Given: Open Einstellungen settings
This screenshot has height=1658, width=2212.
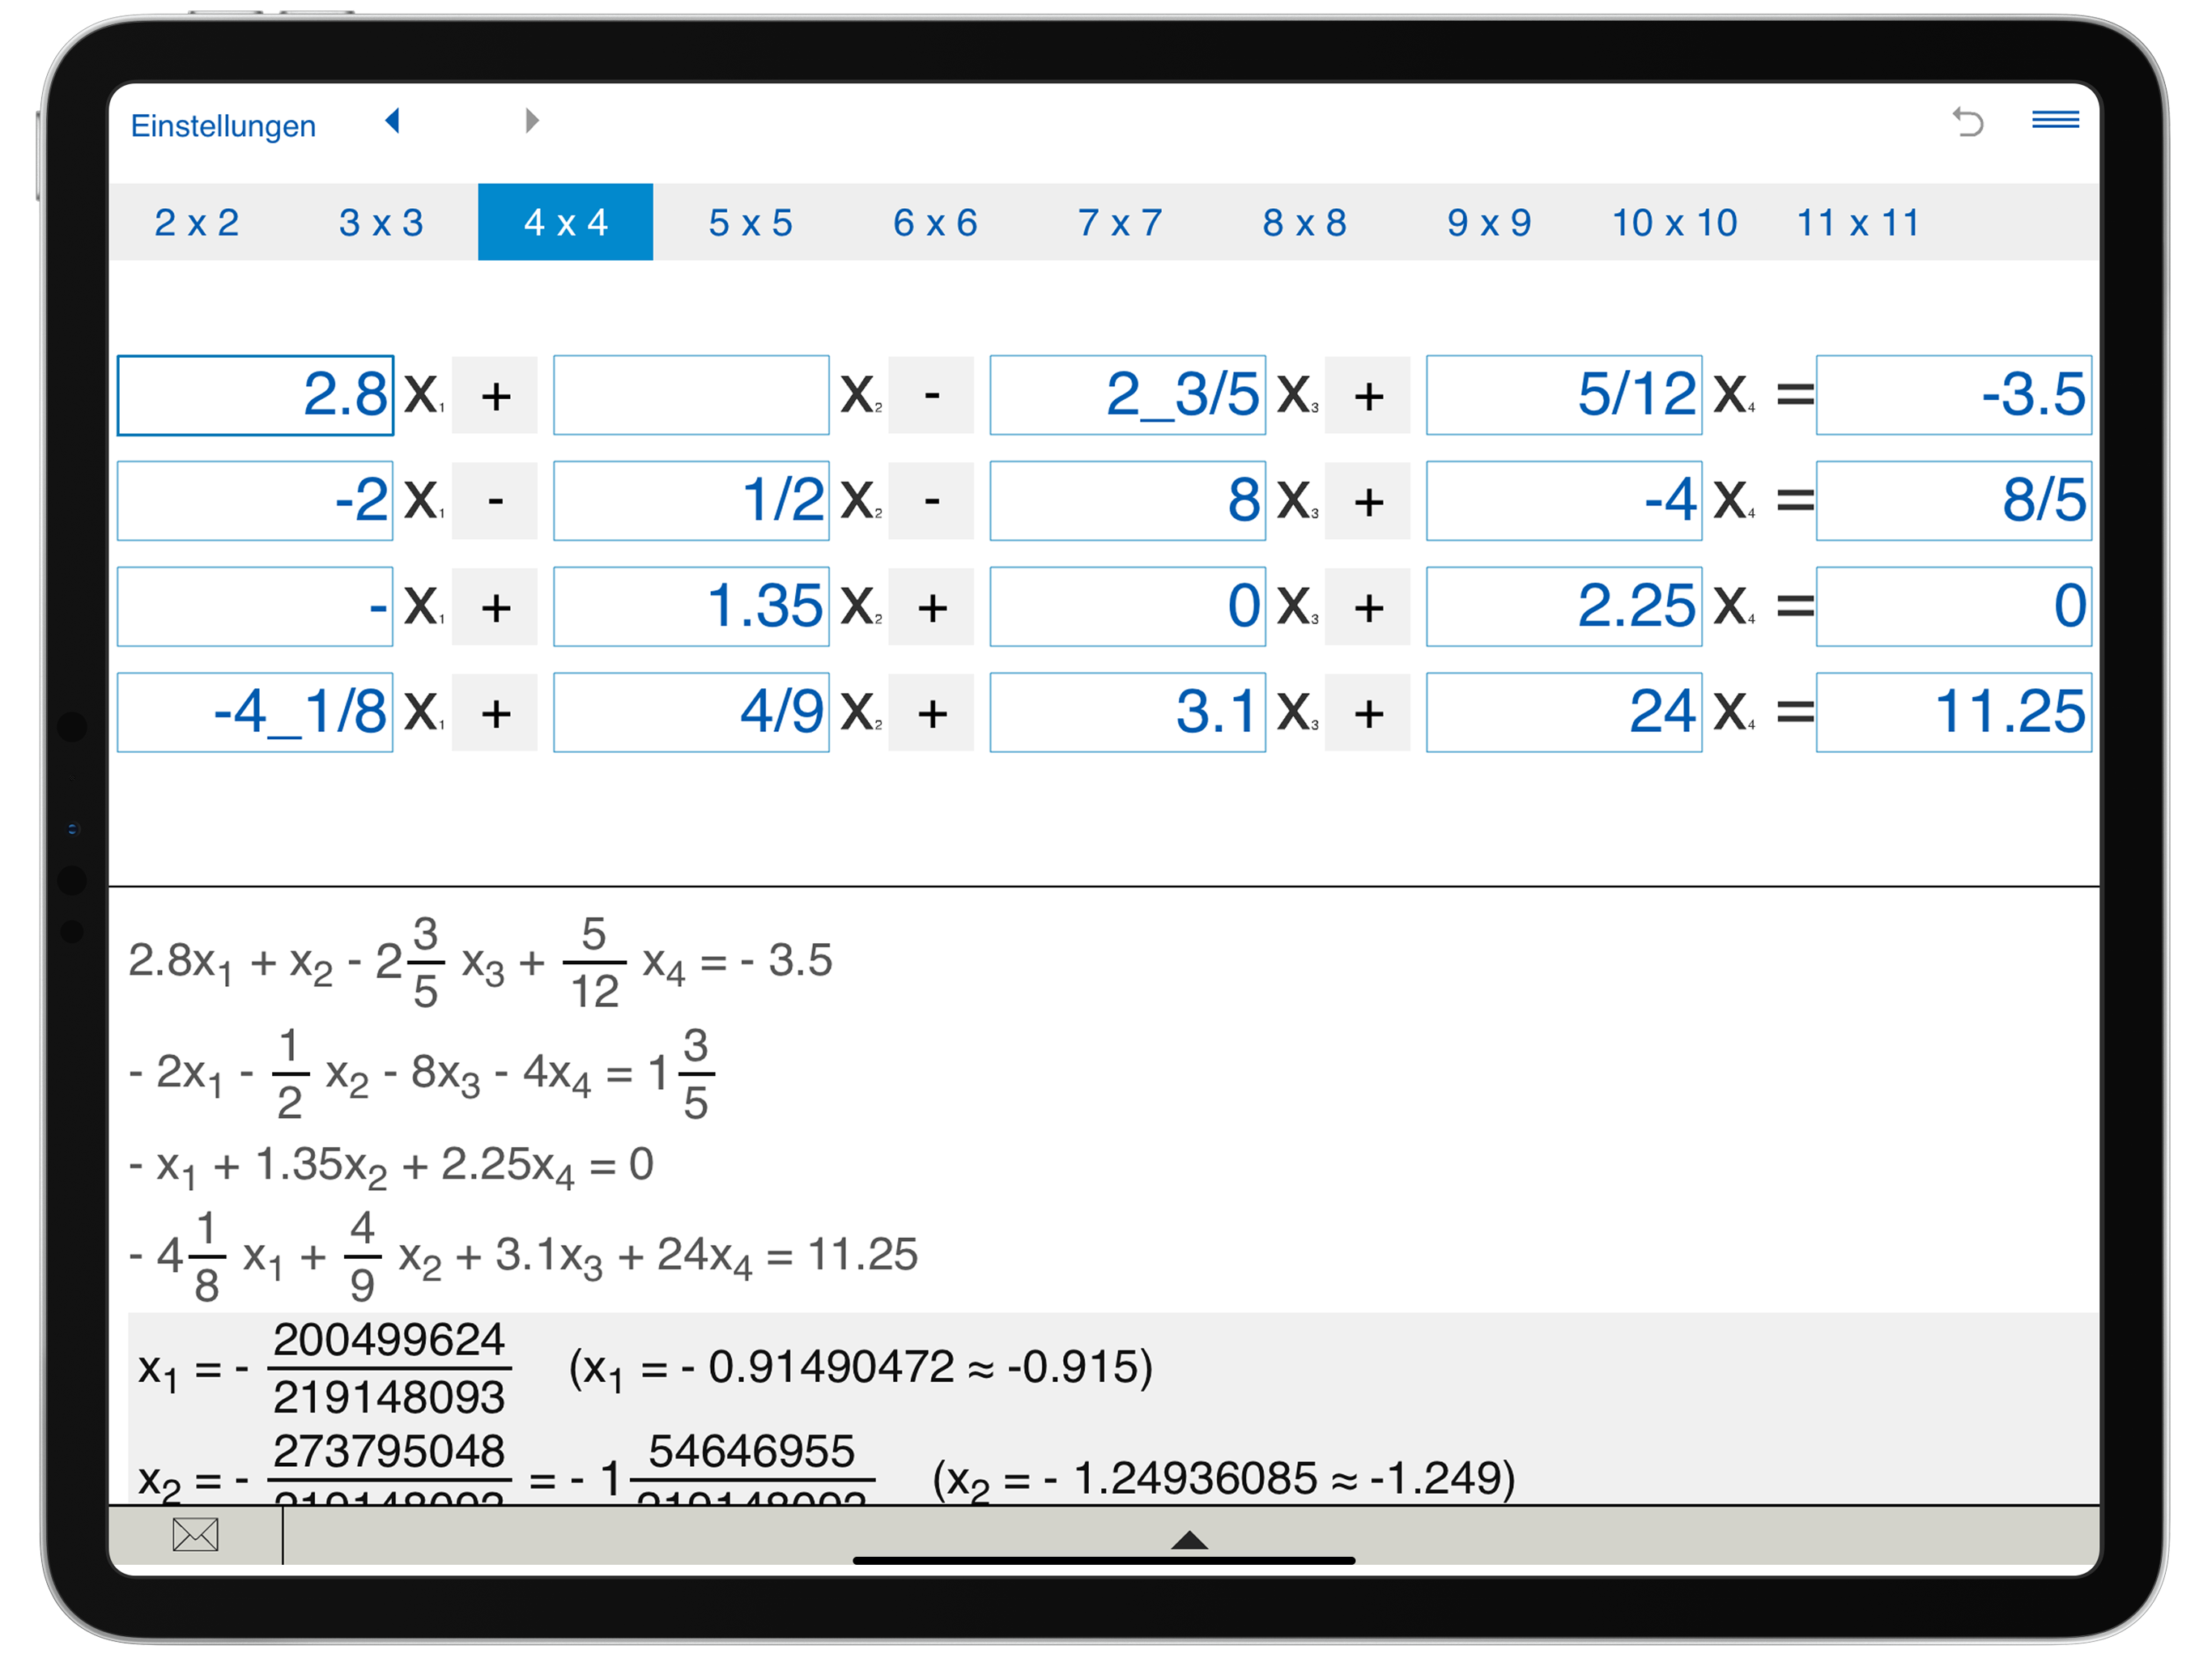Looking at the screenshot, I should 223,126.
